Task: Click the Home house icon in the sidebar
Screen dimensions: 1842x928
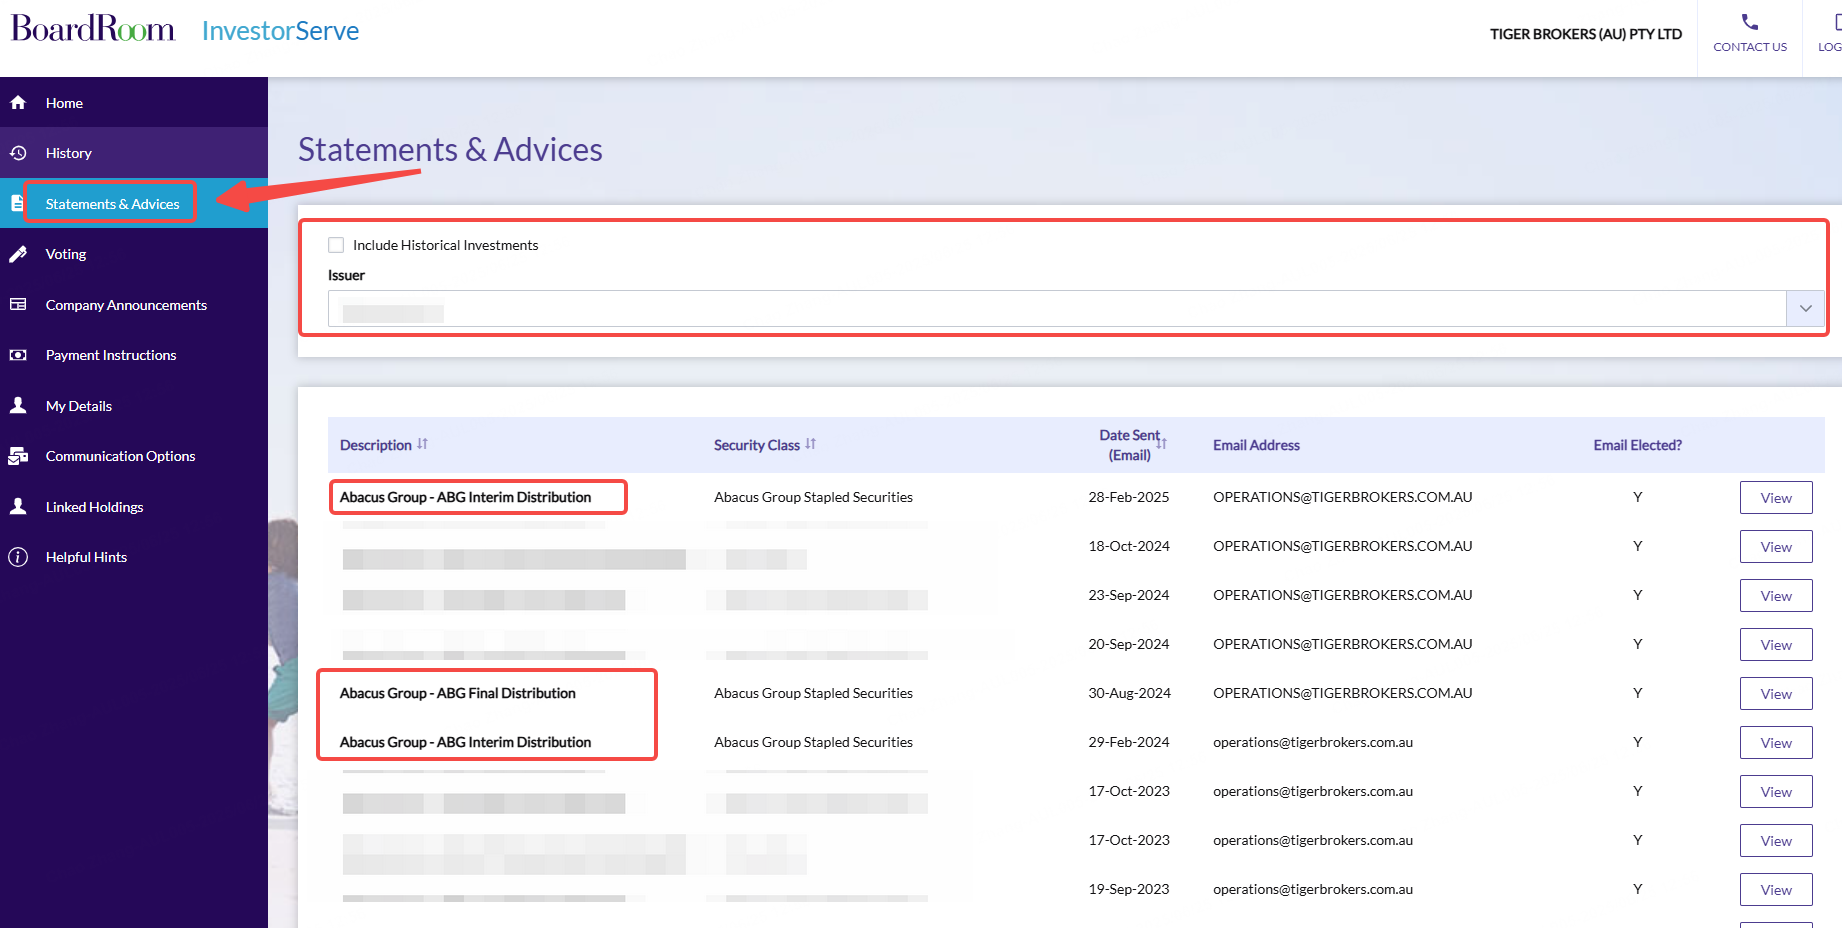Action: pos(18,103)
